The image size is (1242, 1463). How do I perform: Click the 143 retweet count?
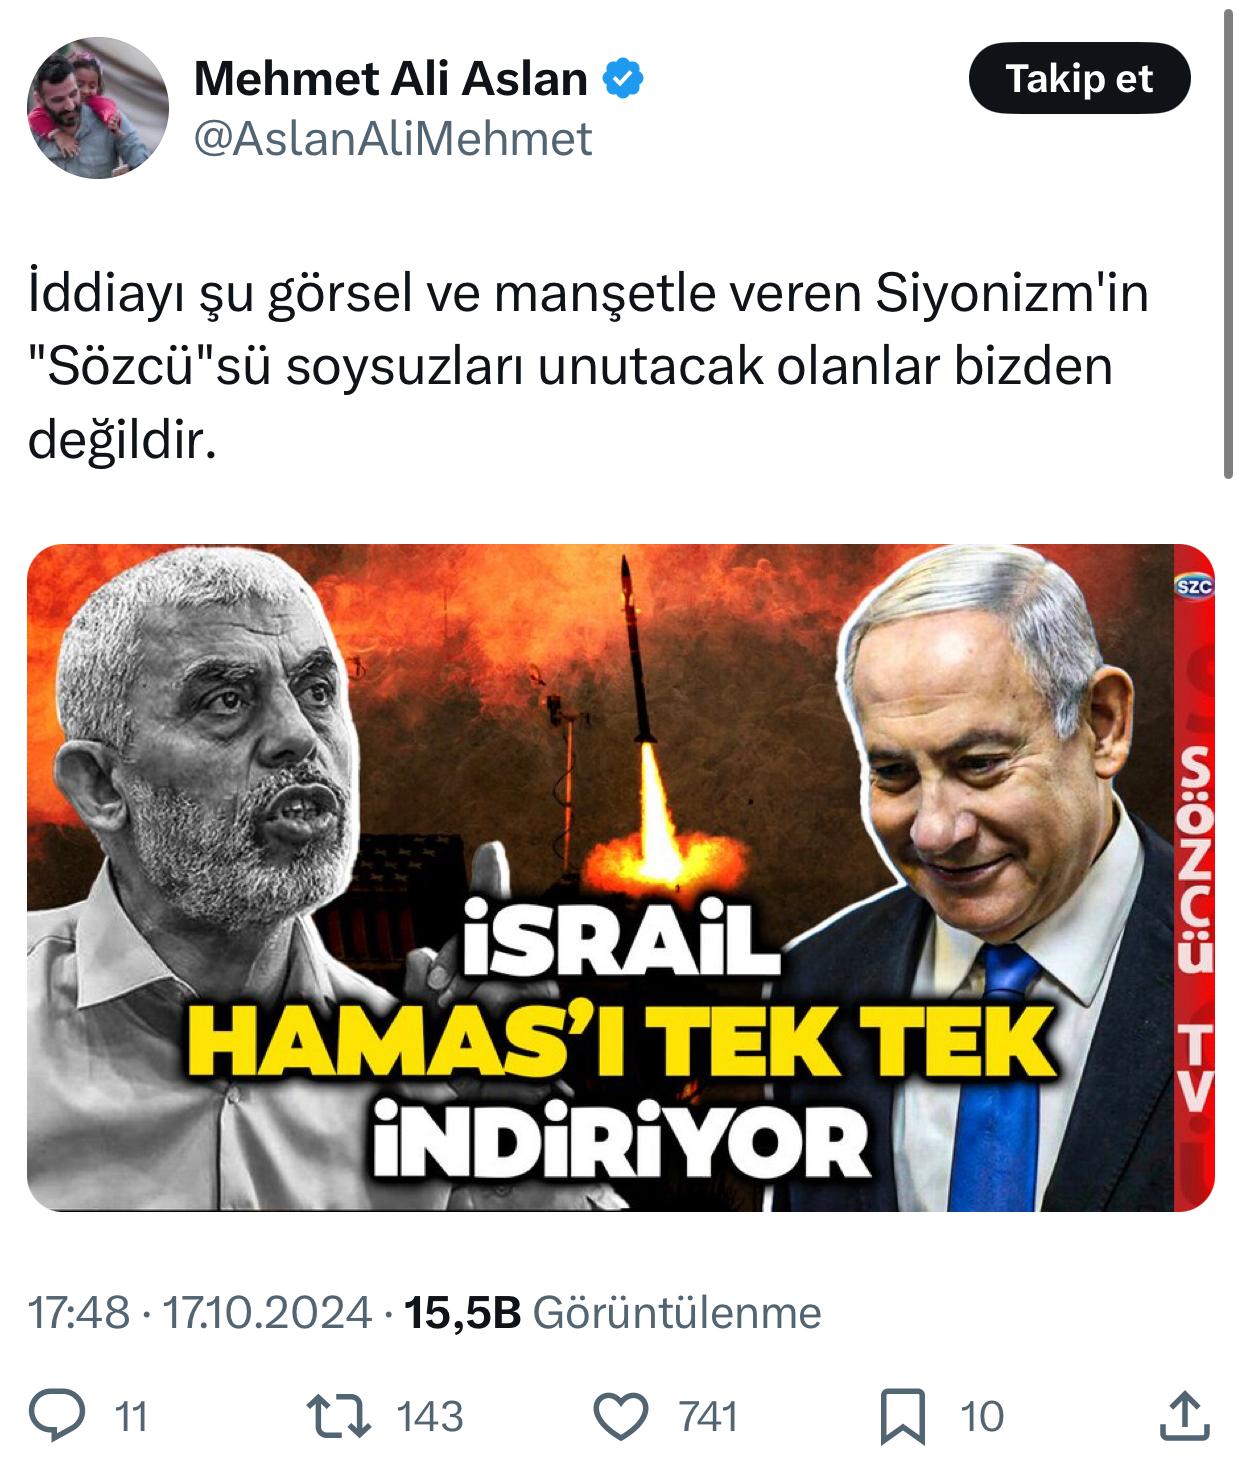431,1416
